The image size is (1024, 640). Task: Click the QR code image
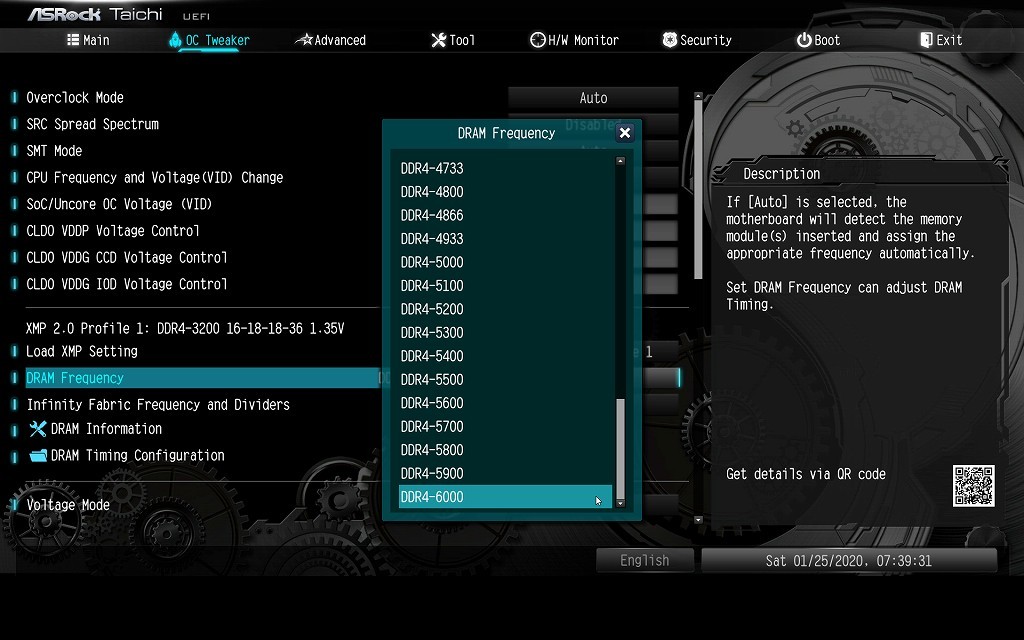click(973, 486)
